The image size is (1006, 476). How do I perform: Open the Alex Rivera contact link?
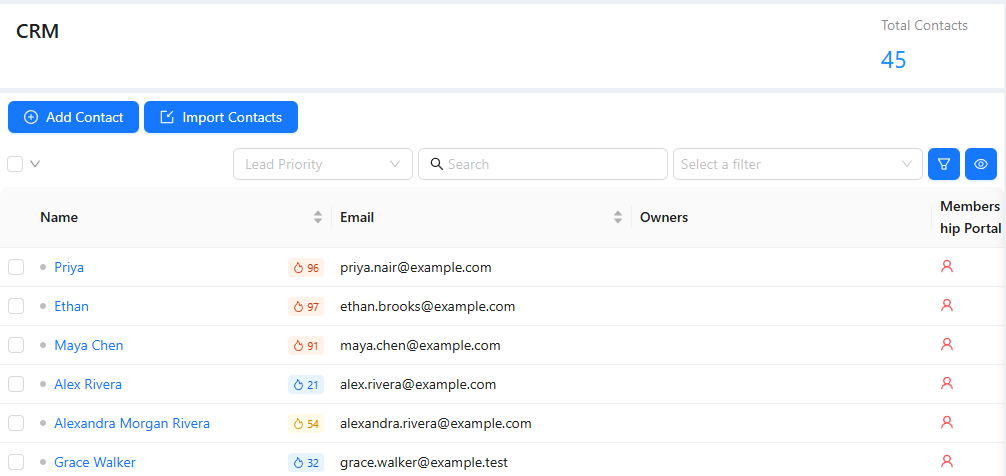(88, 384)
